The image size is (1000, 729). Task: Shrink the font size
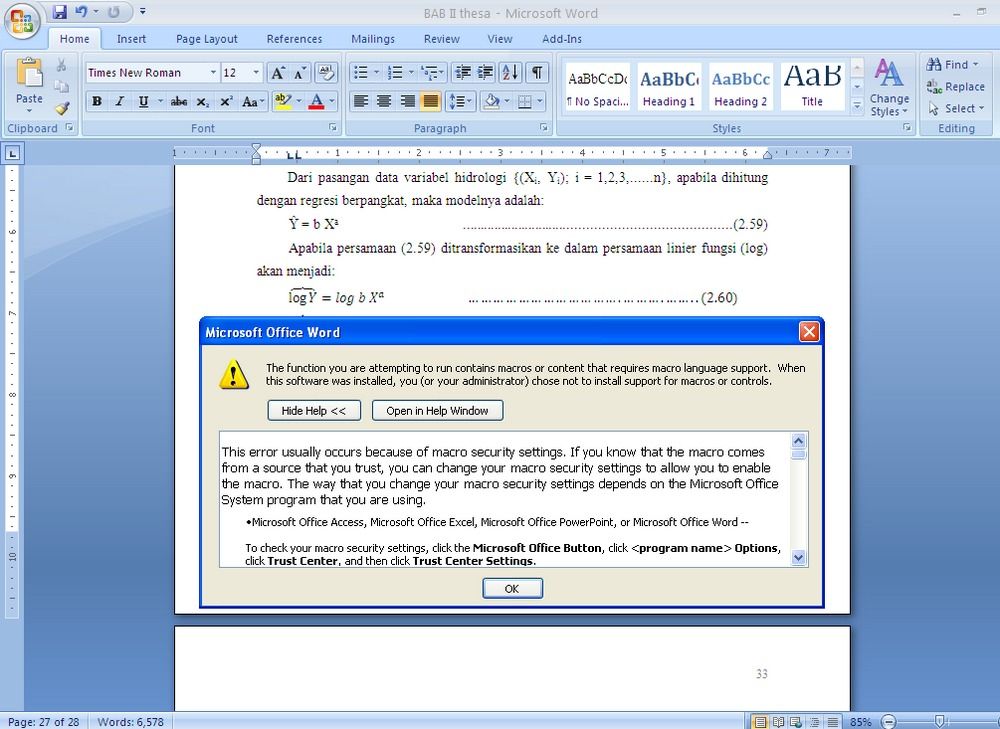(x=299, y=73)
